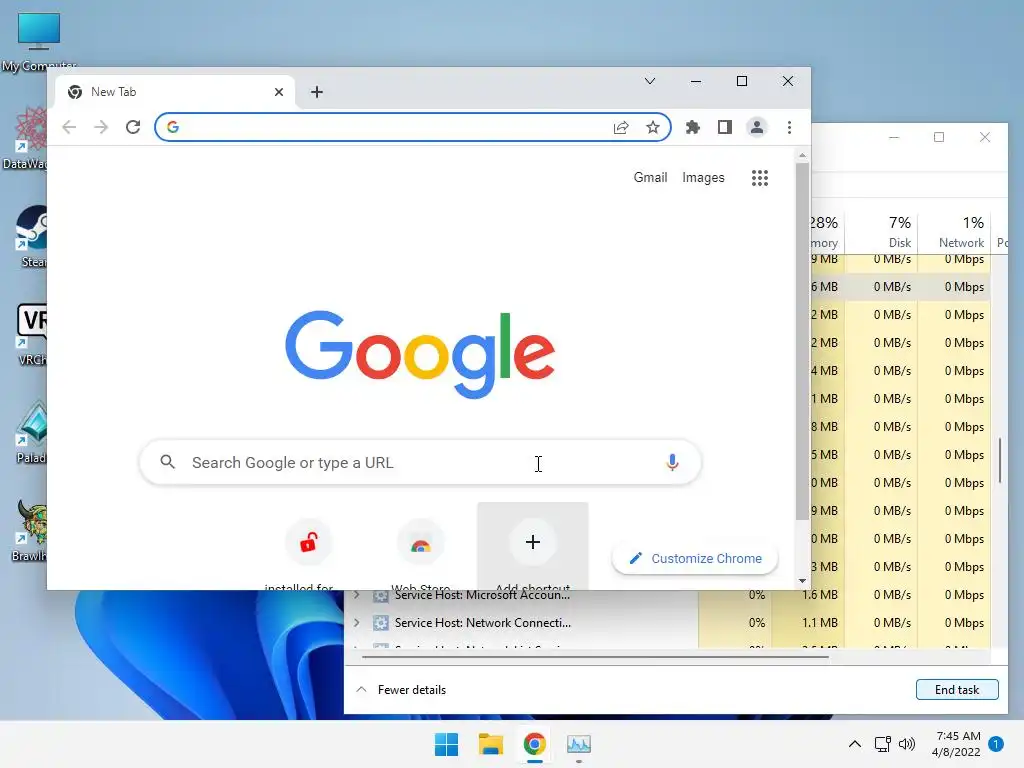
Task: Open the Images link
Action: click(x=703, y=178)
